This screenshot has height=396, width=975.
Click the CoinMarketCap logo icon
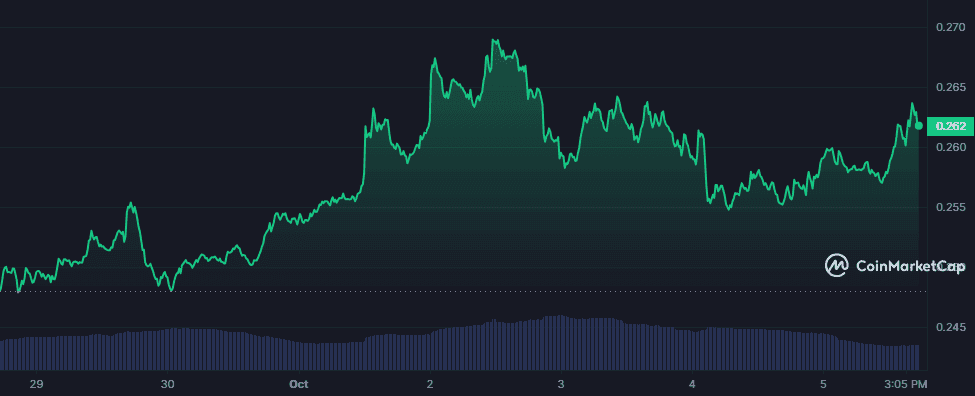click(837, 265)
